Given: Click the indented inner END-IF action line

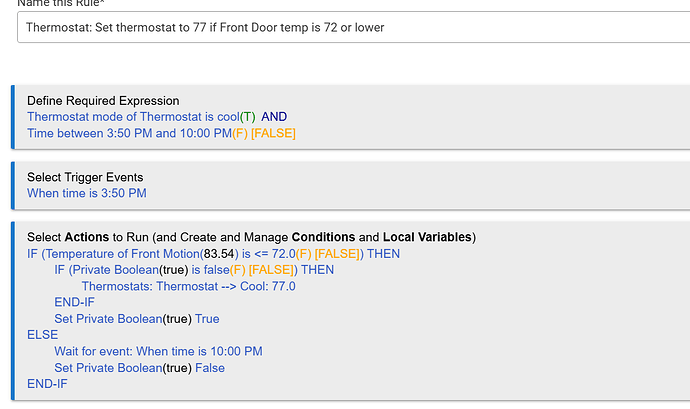Looking at the screenshot, I should click(x=74, y=302).
